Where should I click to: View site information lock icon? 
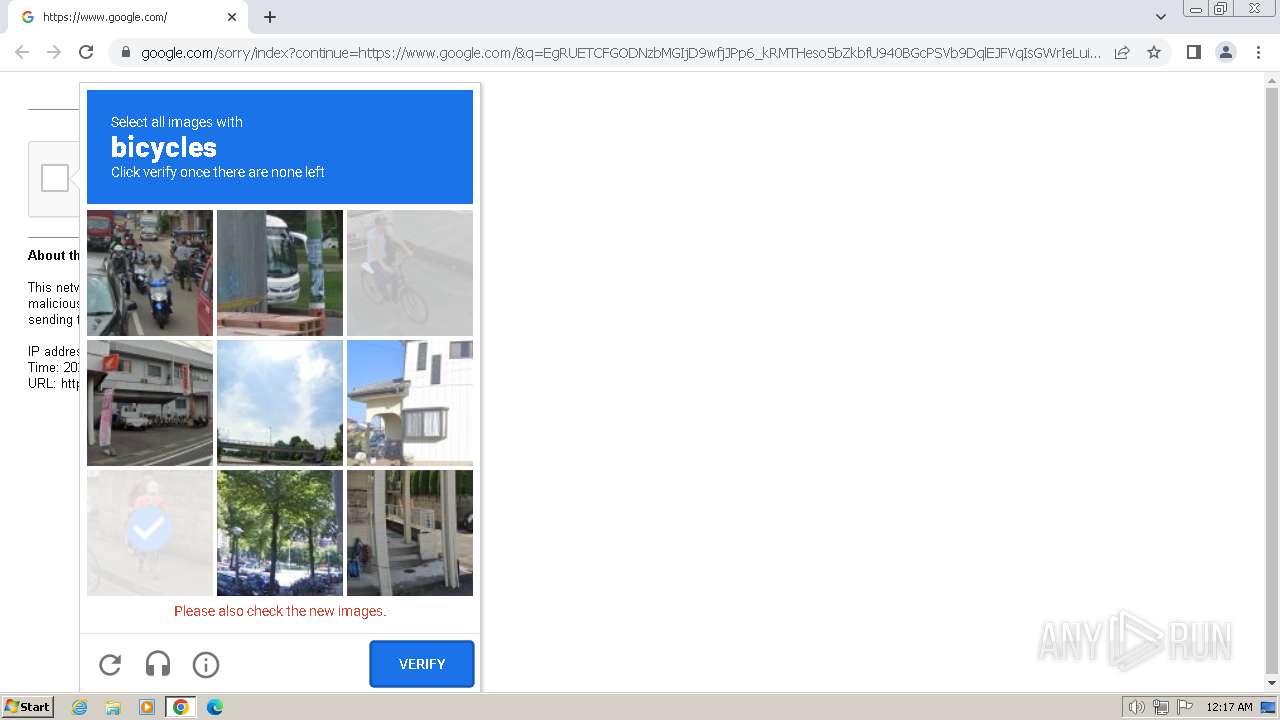point(125,52)
